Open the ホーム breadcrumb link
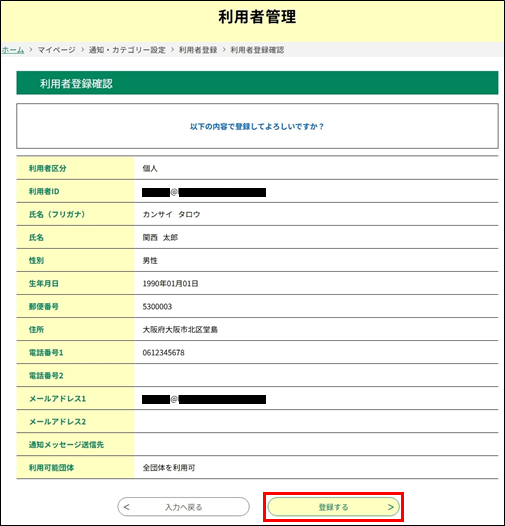Image resolution: width=505 pixels, height=526 pixels. point(13,50)
